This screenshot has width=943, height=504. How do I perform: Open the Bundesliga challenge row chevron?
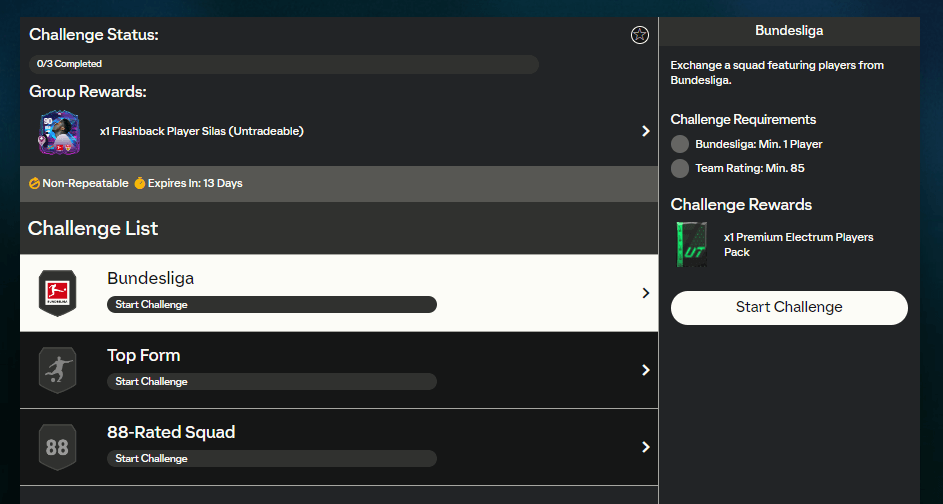pyautogui.click(x=645, y=293)
